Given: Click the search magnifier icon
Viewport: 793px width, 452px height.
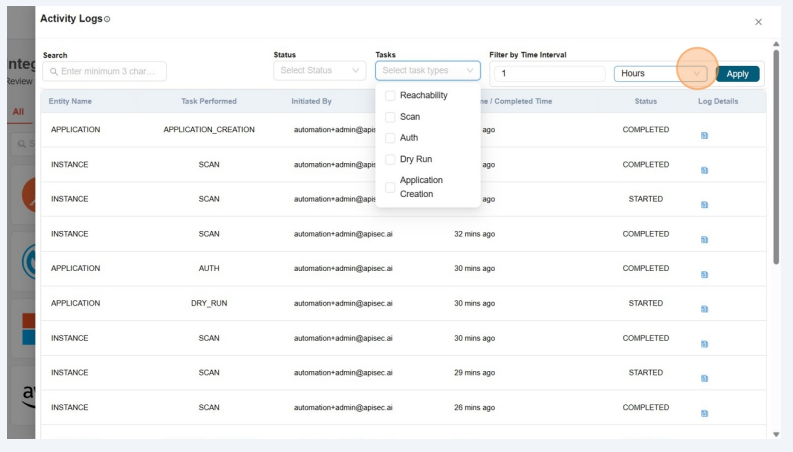Looking at the screenshot, I should tap(54, 72).
